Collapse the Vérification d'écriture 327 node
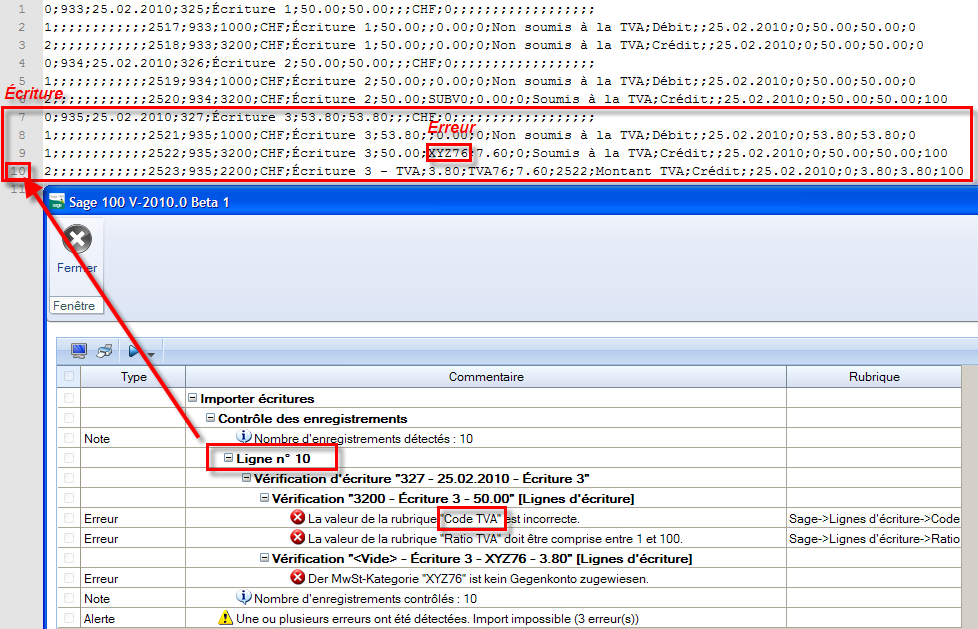978x629 pixels. click(x=246, y=477)
